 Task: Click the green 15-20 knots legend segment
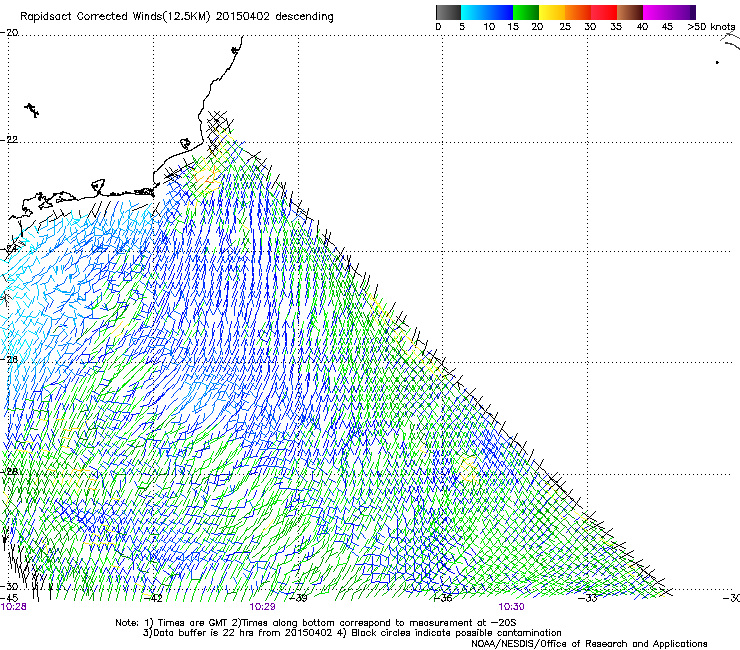point(526,12)
